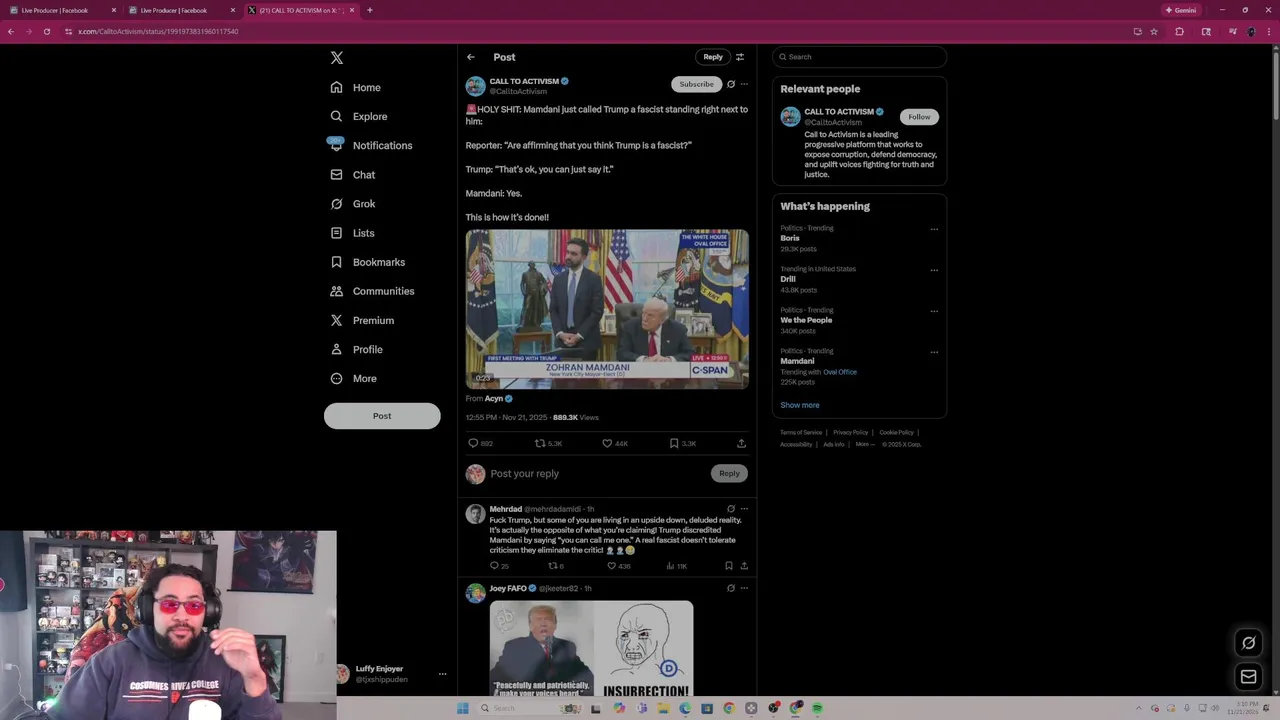
Task: Click the Gemini button in browser bar
Action: click(x=1181, y=10)
